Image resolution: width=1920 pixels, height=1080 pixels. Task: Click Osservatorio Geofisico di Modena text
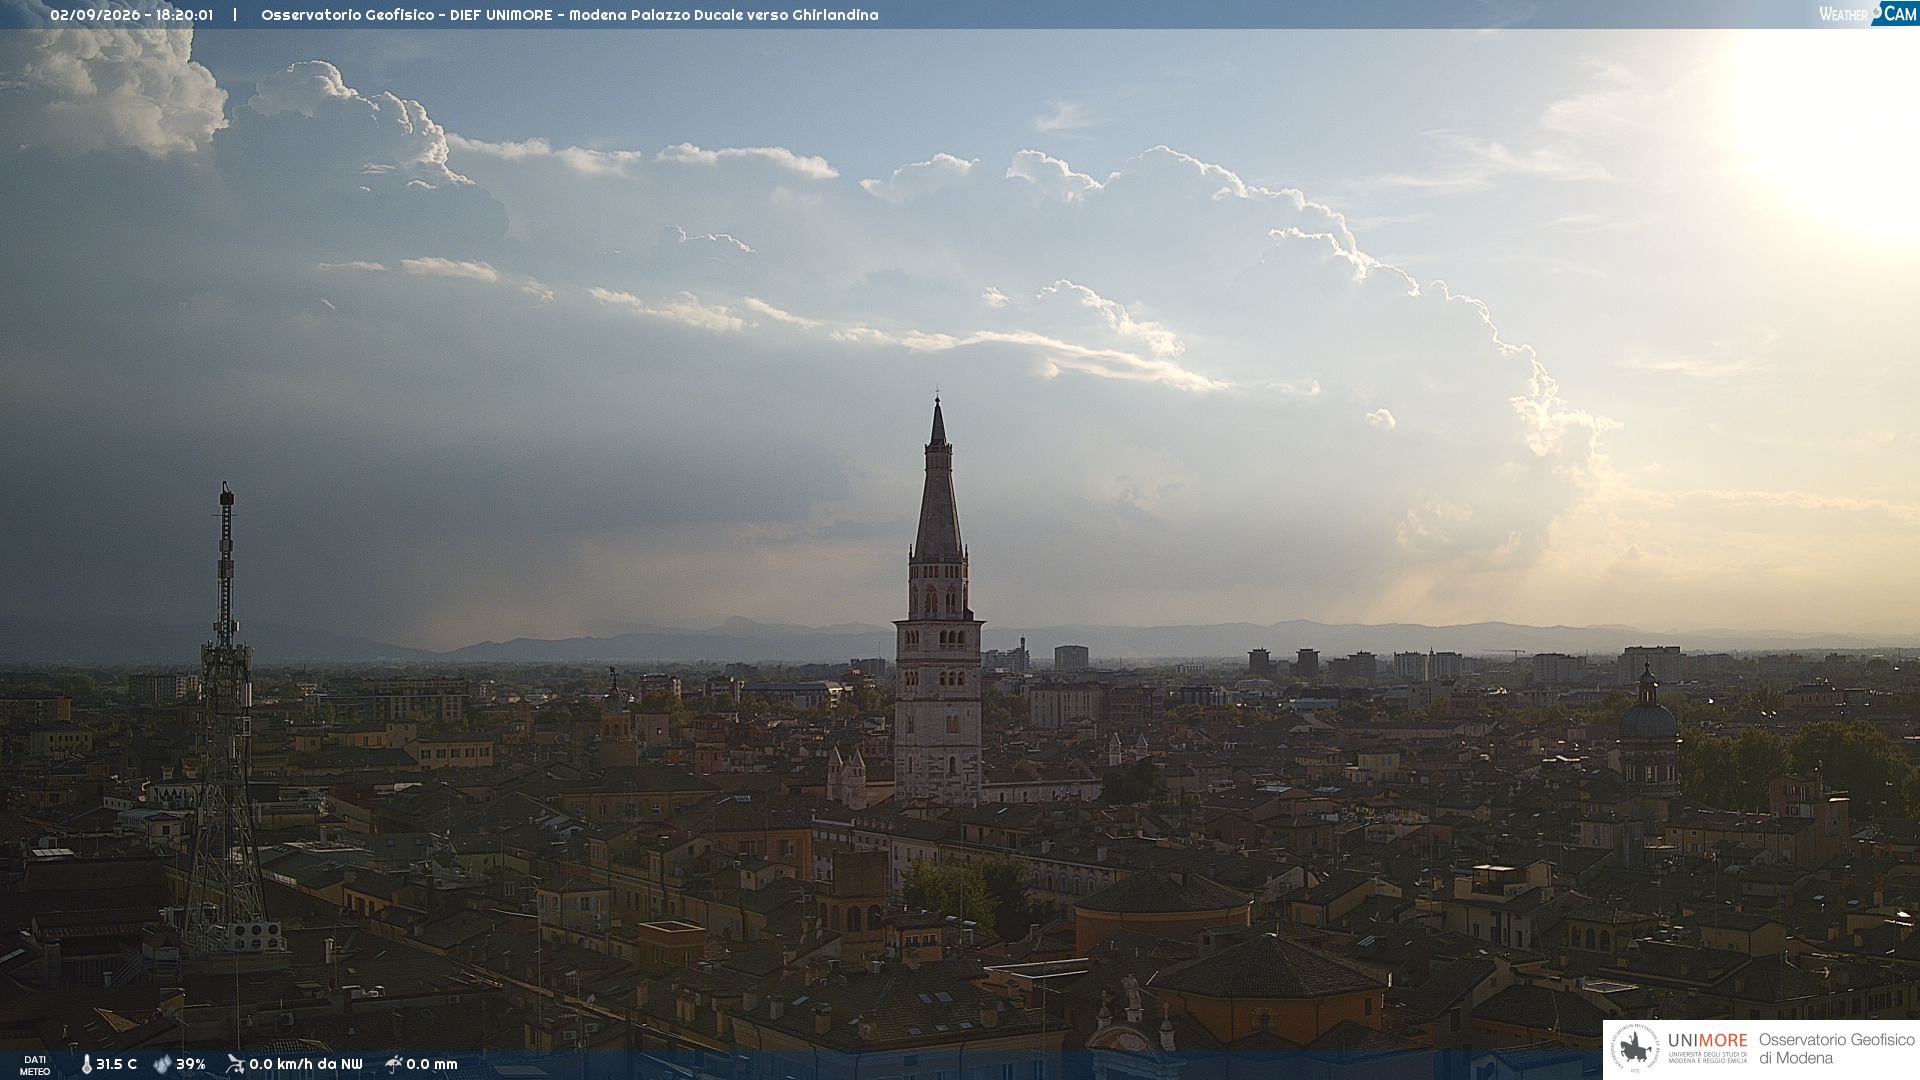1837,1049
